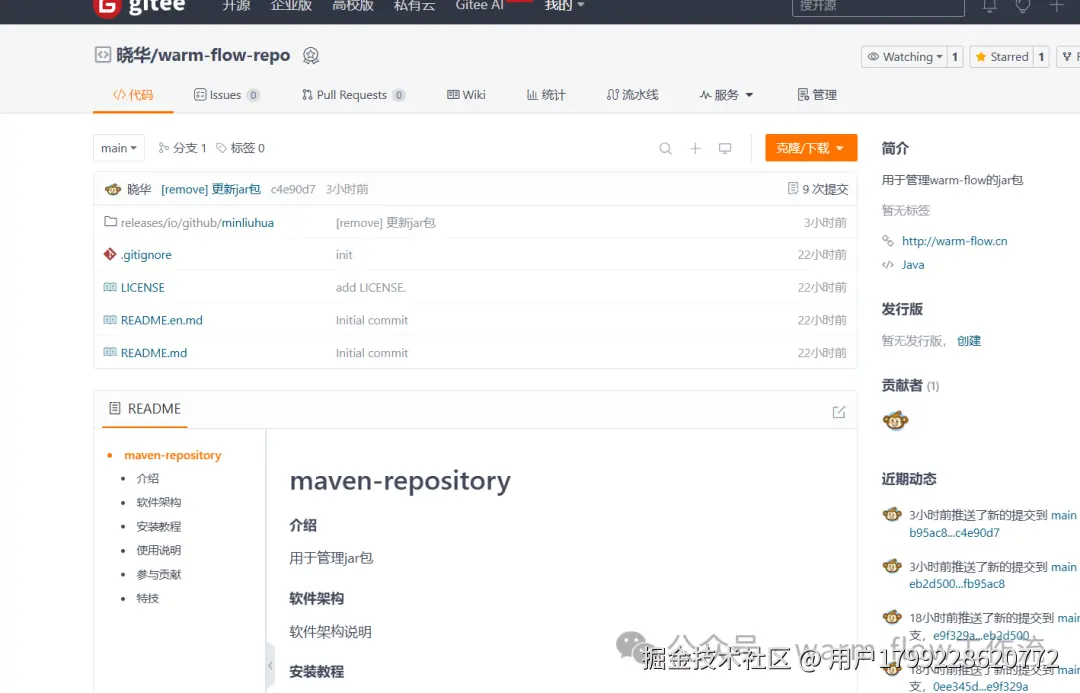Image resolution: width=1080 pixels, height=693 pixels.
Task: Click the Gitee AI header link
Action: coord(480,6)
